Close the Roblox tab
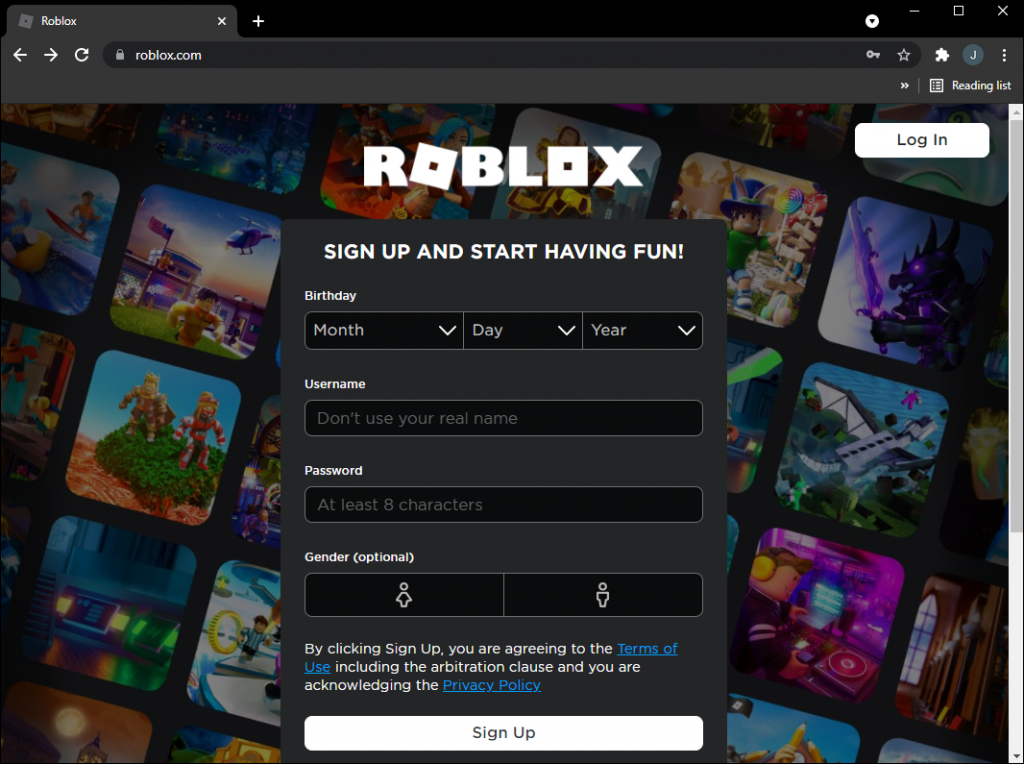The height and width of the screenshot is (764, 1024). [222, 21]
